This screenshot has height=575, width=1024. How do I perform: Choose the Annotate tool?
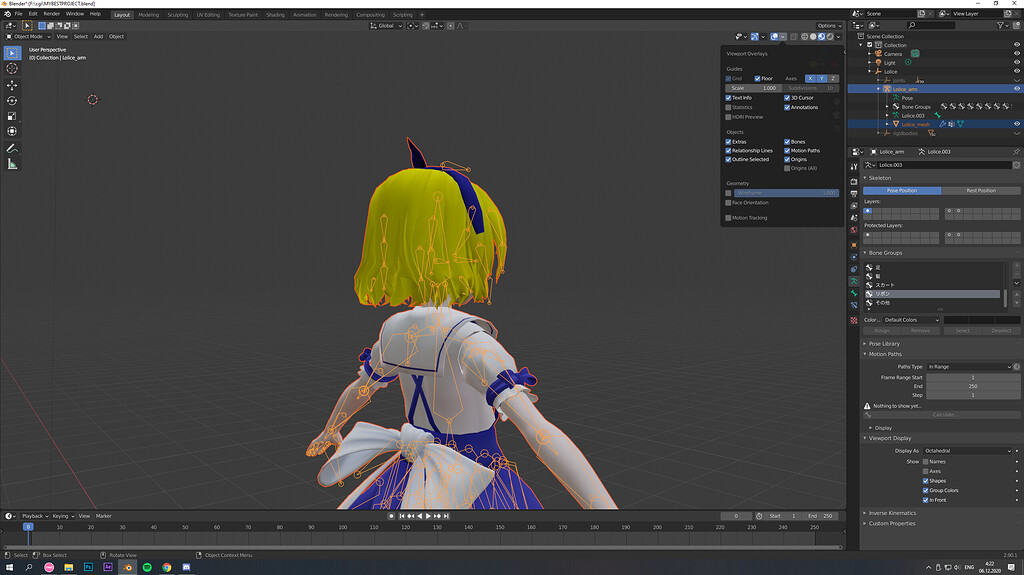tap(12, 148)
